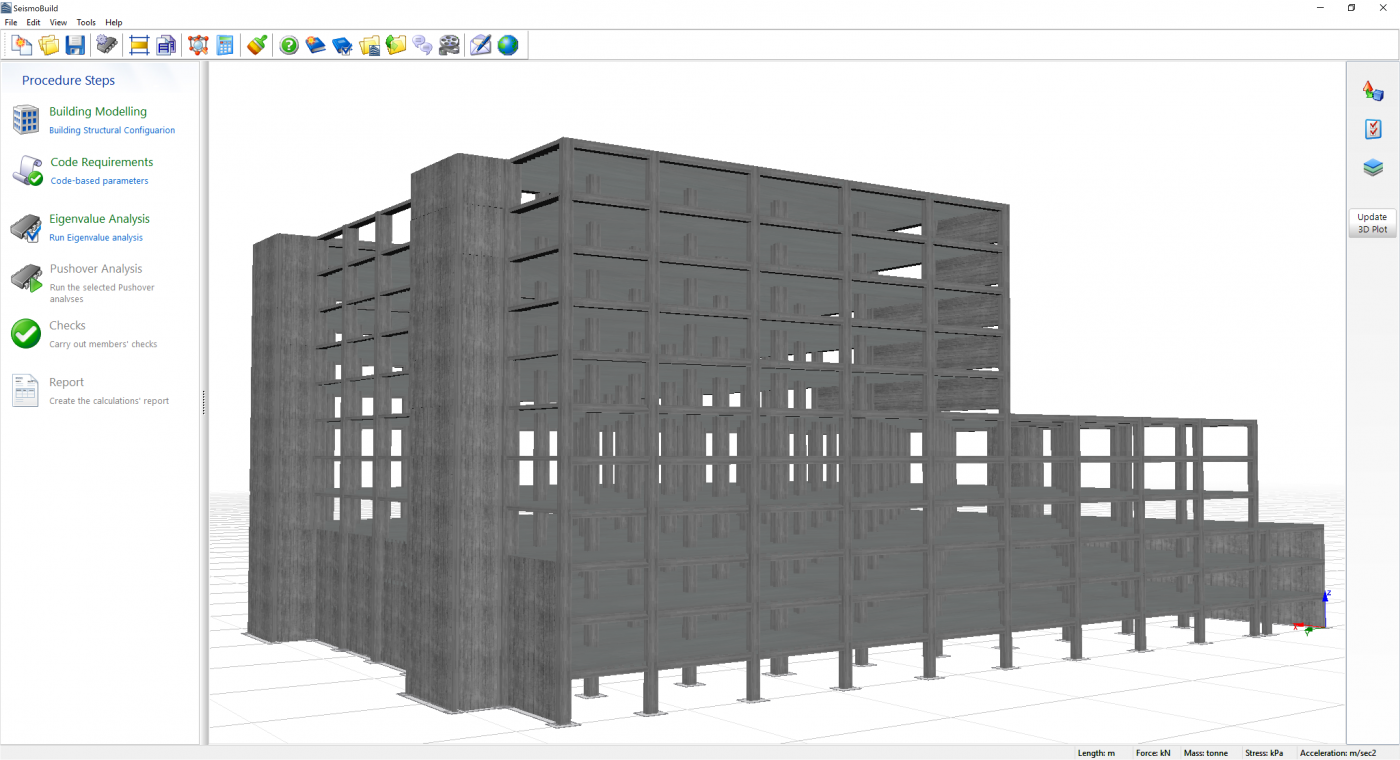Open the Building Modelling step

(x=98, y=112)
